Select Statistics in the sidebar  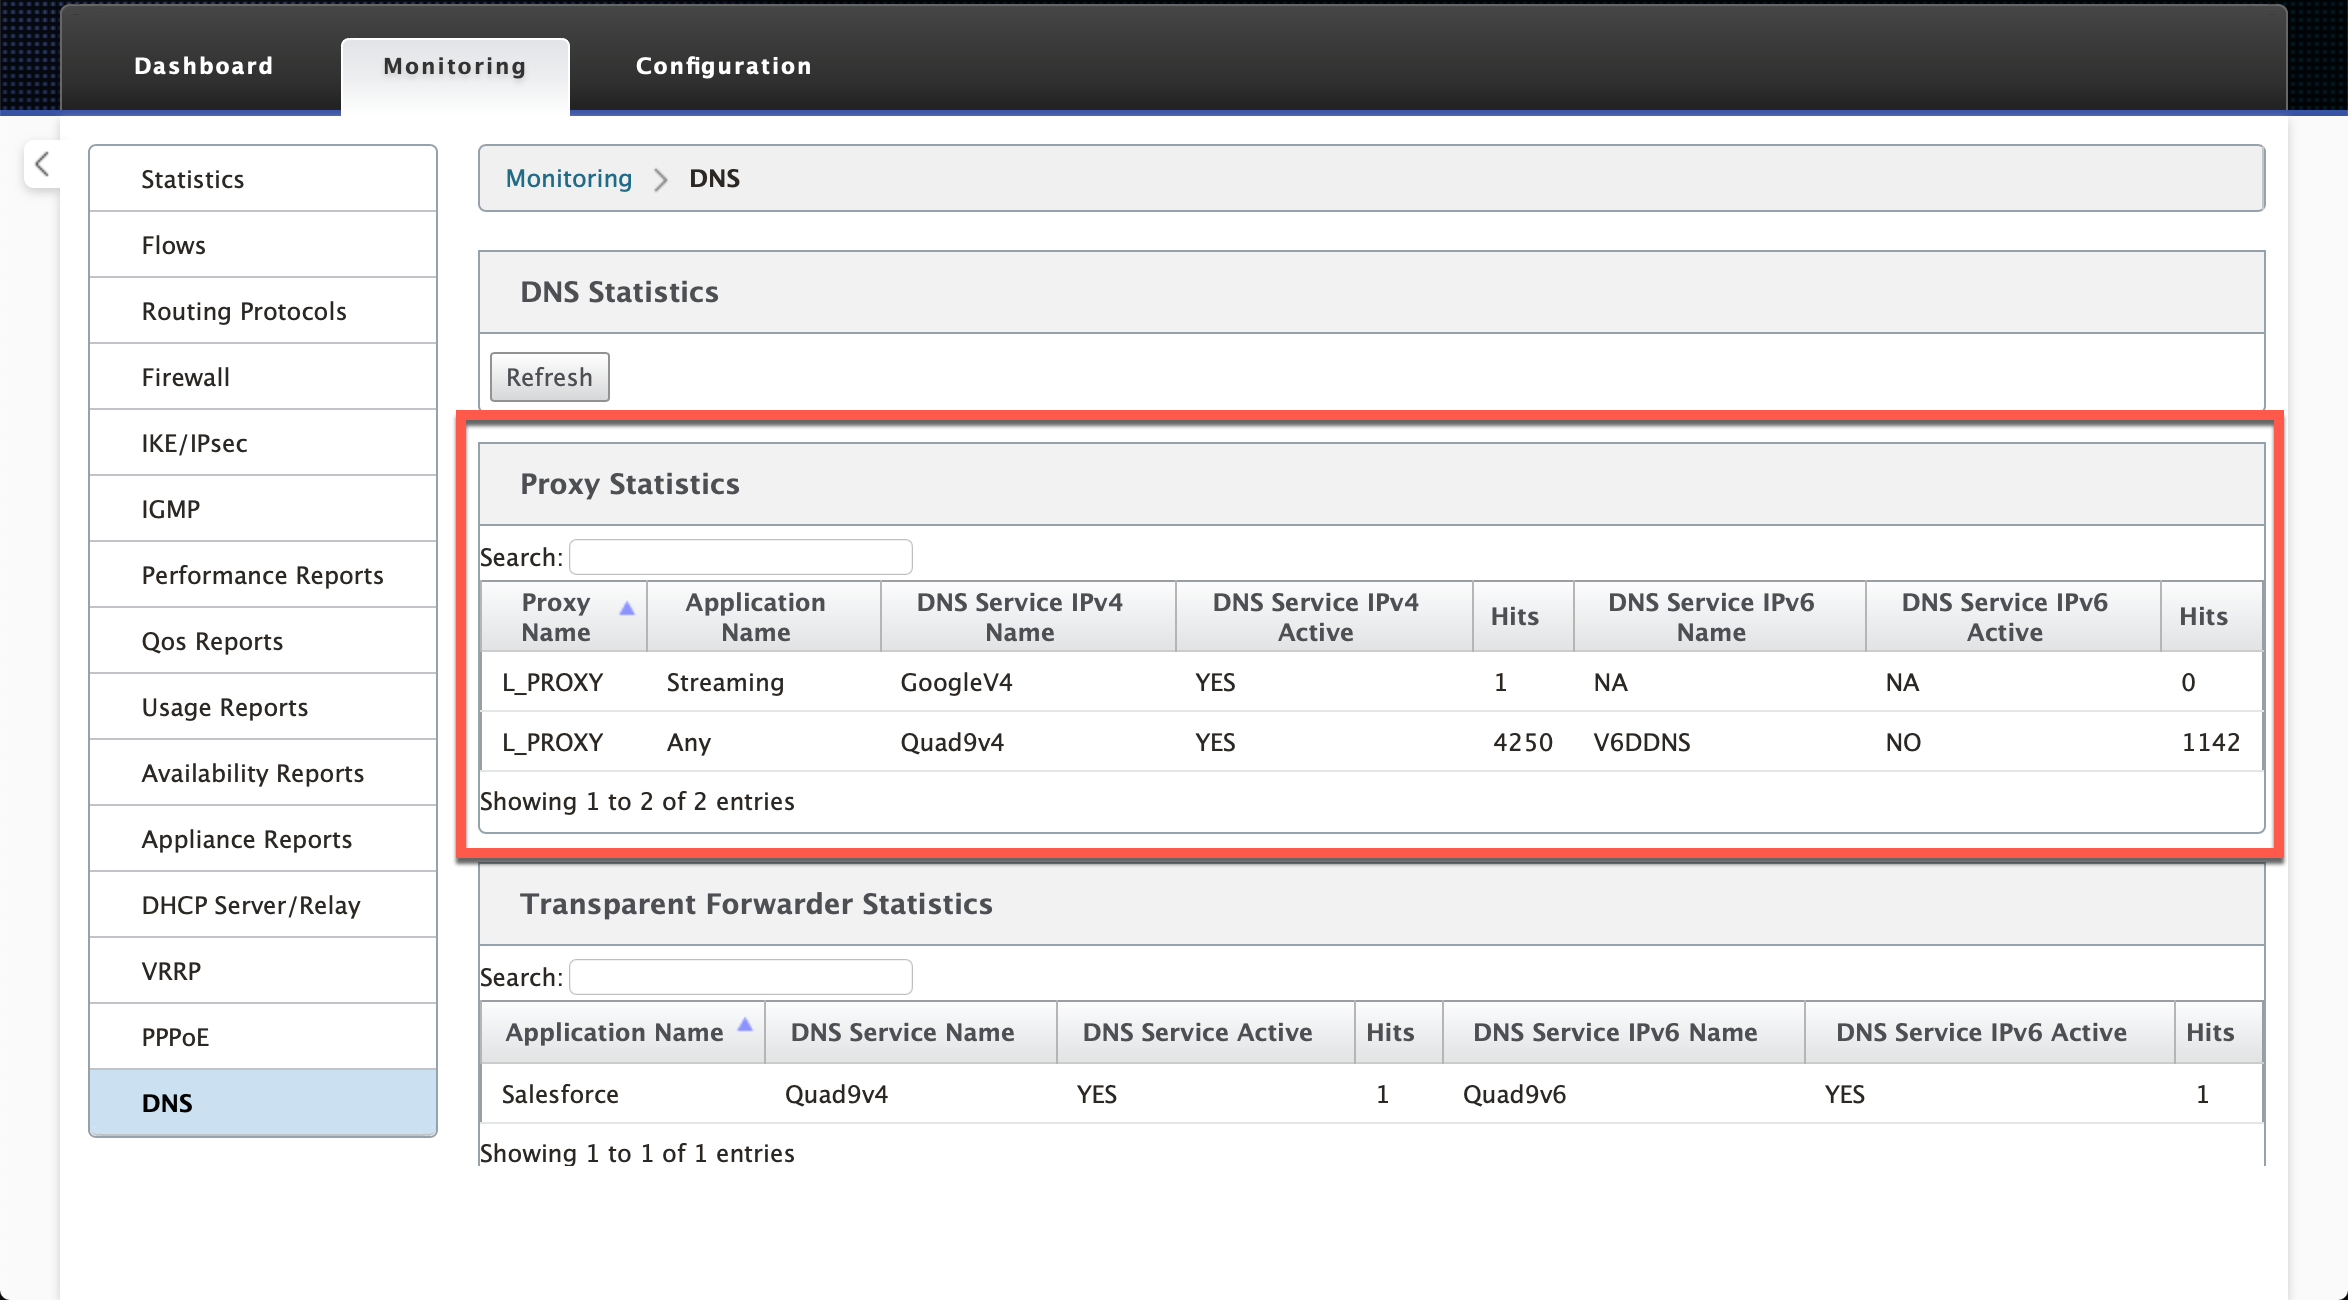tap(263, 179)
